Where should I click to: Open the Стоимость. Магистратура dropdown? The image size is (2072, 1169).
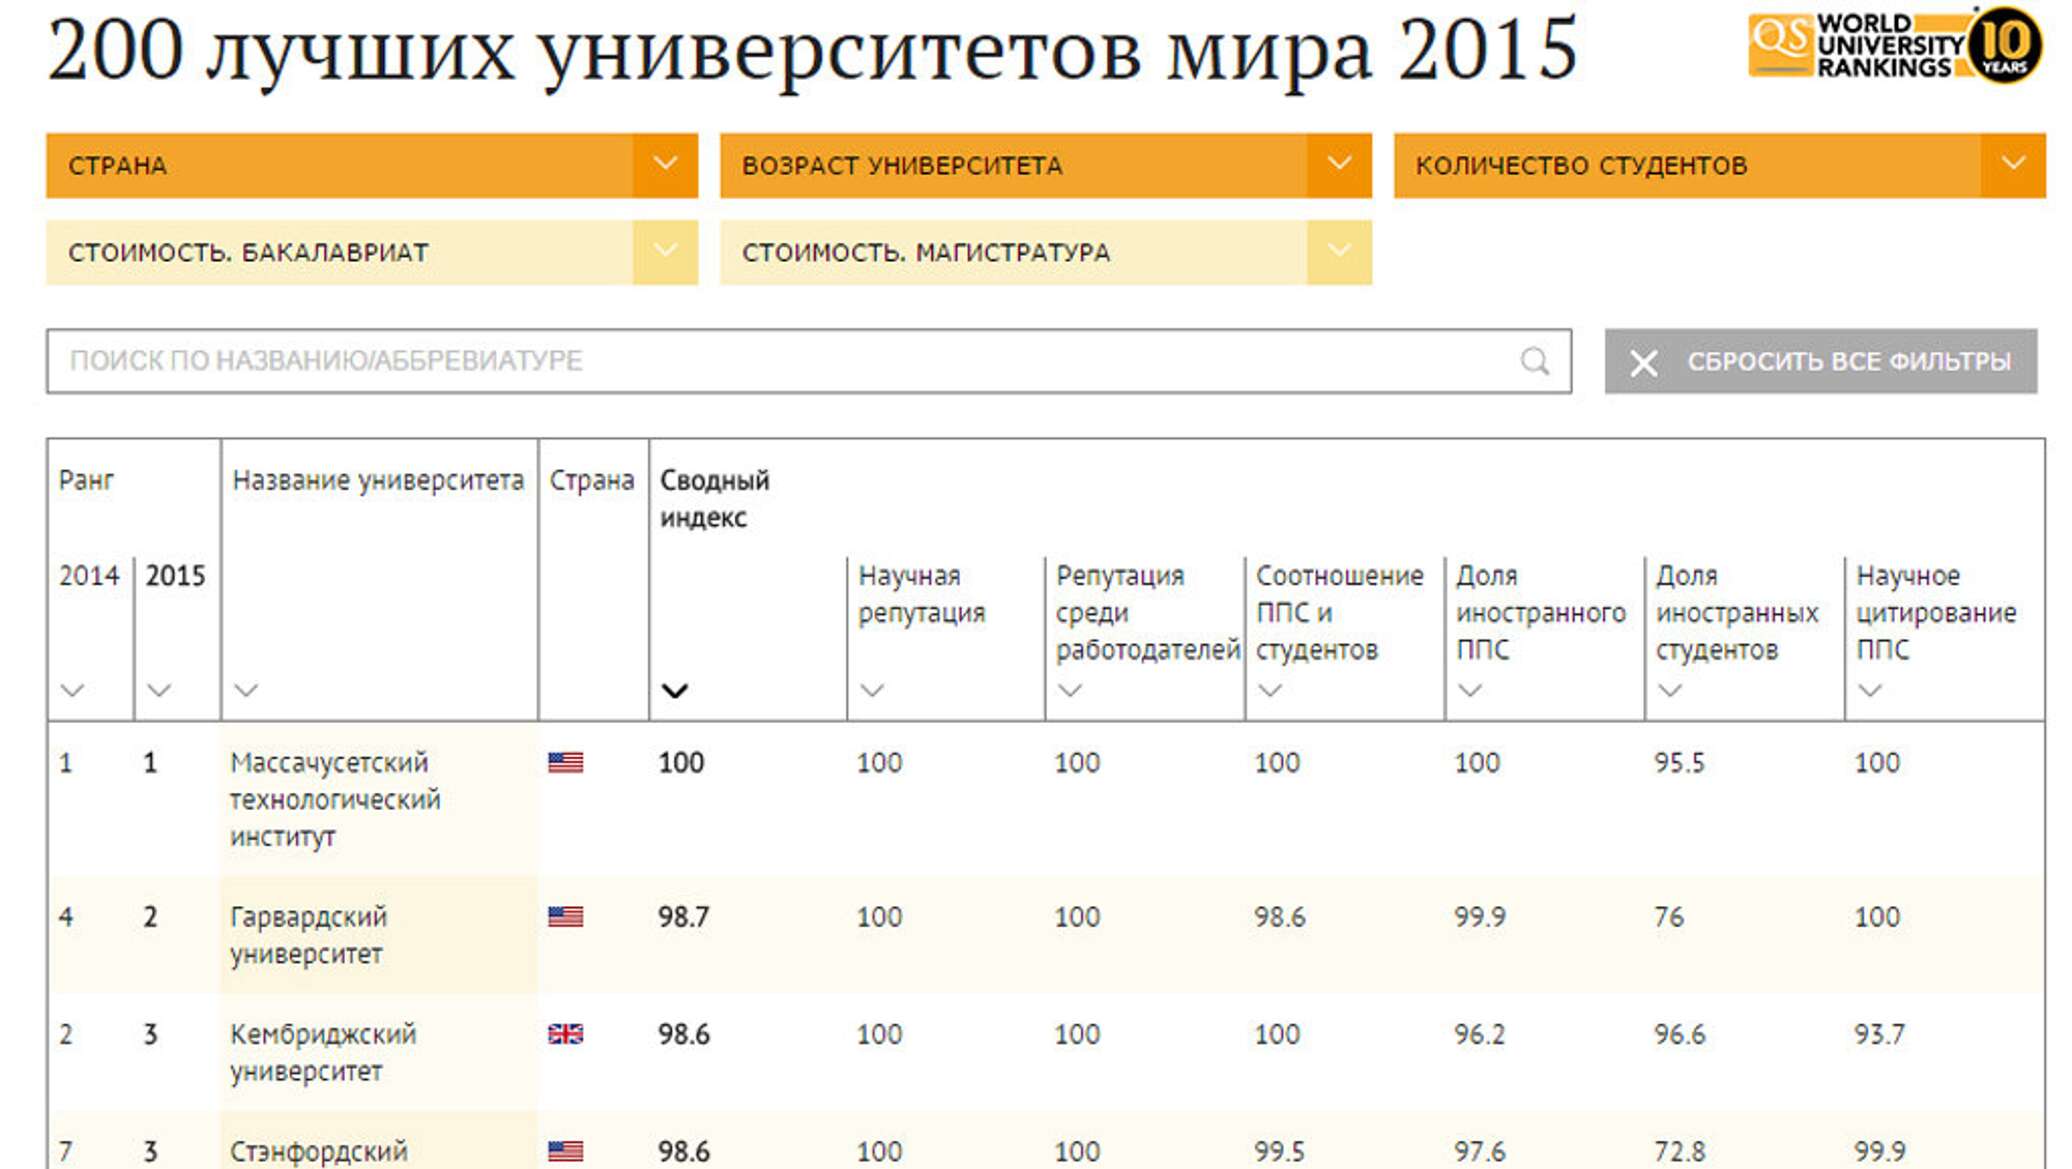pos(1046,252)
